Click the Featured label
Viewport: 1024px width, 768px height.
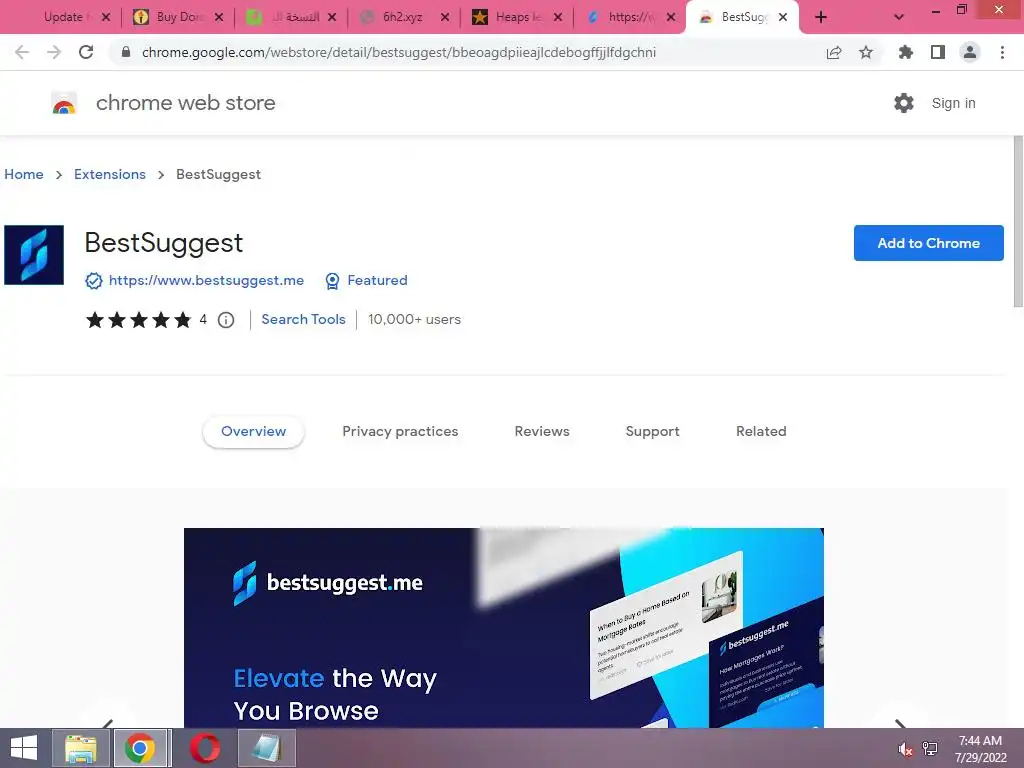(x=377, y=280)
